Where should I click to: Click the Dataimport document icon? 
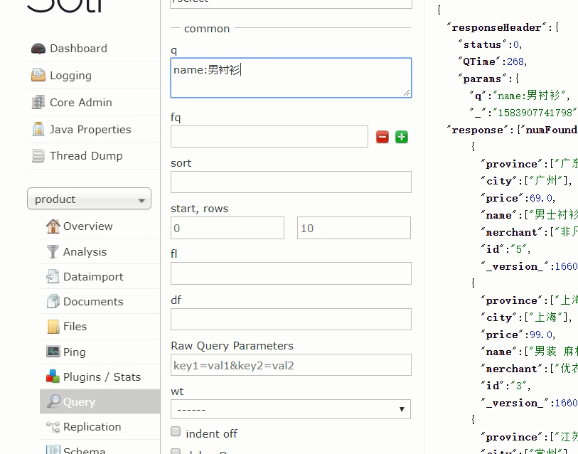tap(53, 276)
